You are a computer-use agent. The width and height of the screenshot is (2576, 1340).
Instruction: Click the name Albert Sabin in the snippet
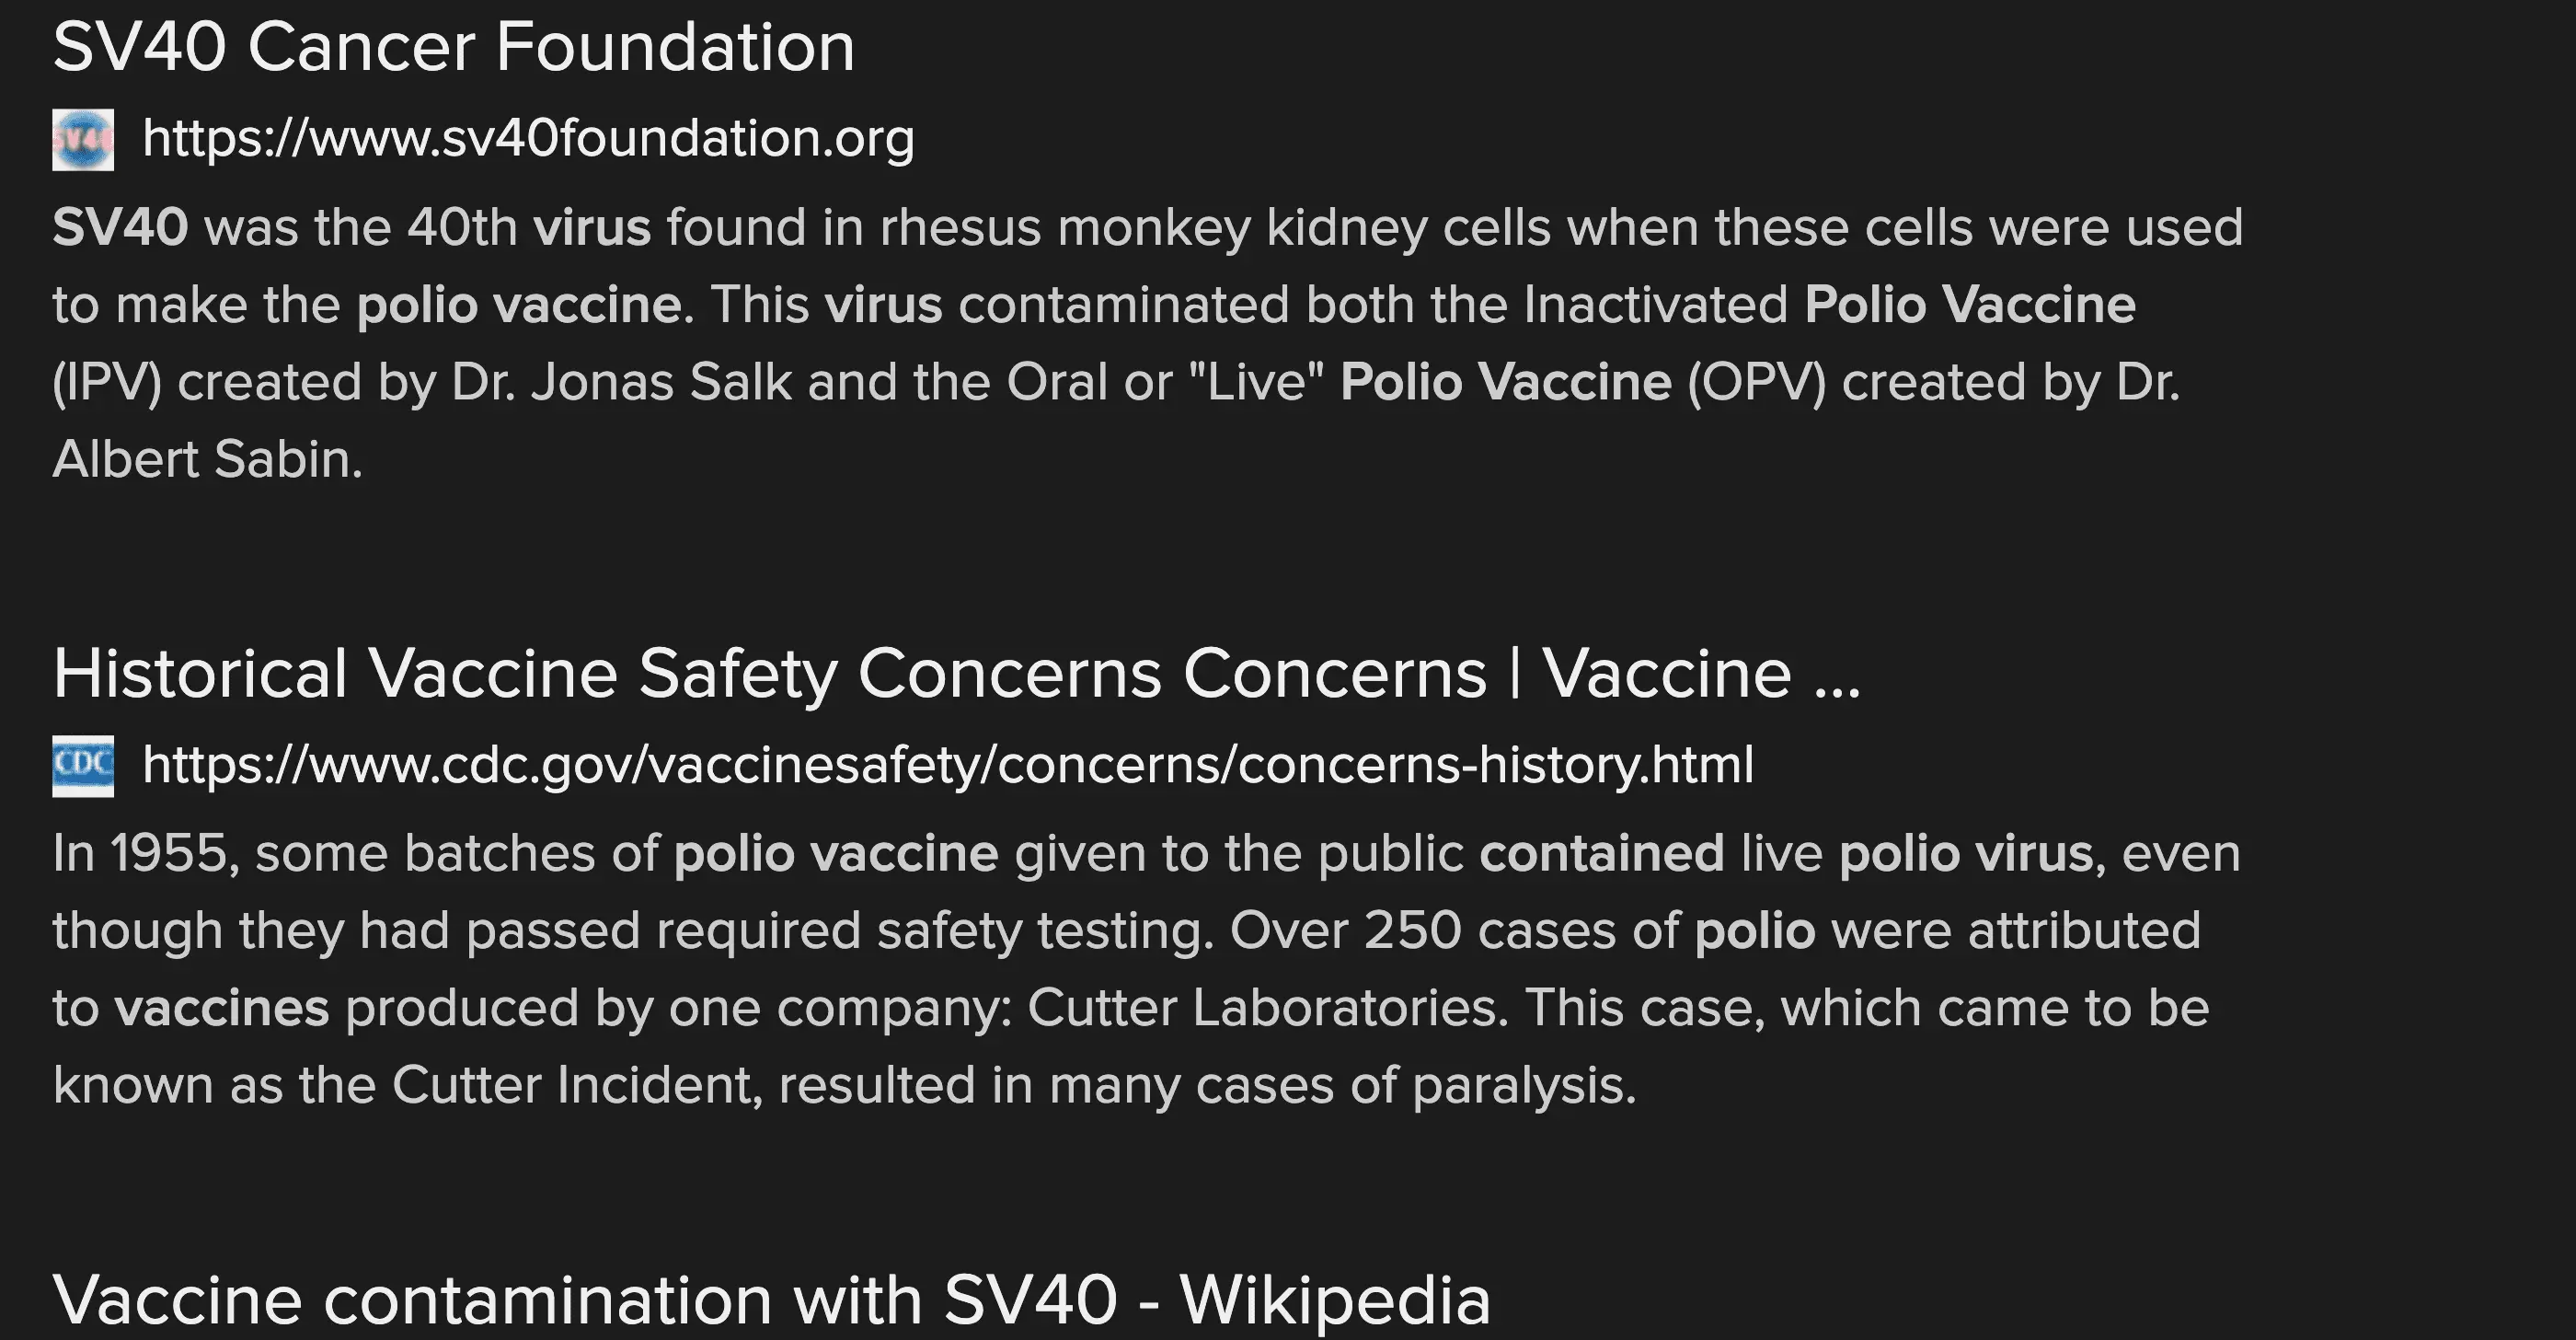[x=206, y=459]
